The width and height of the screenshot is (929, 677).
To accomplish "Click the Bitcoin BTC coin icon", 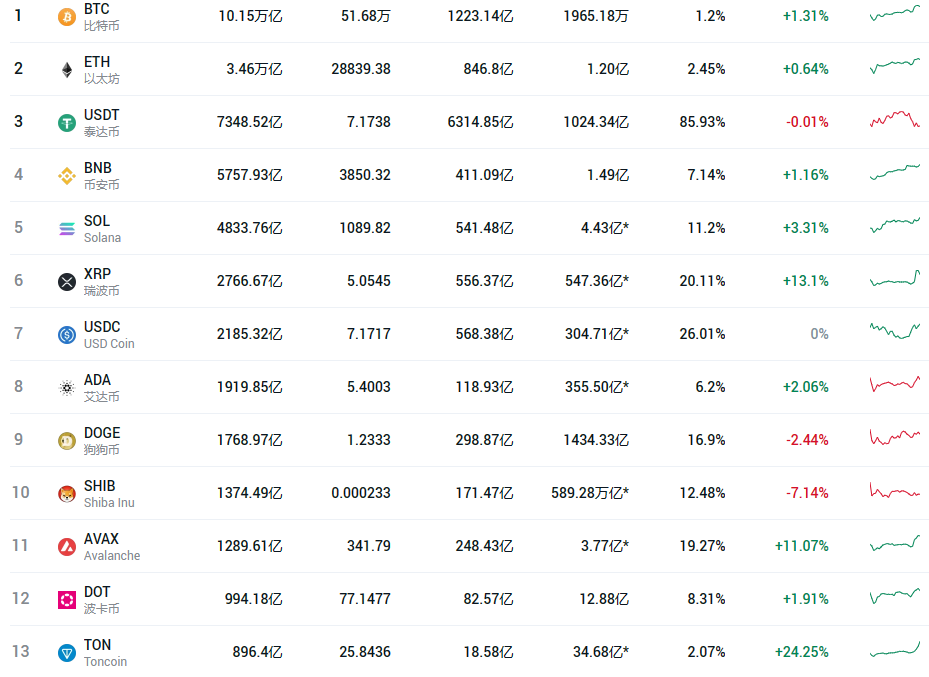I will pos(67,17).
